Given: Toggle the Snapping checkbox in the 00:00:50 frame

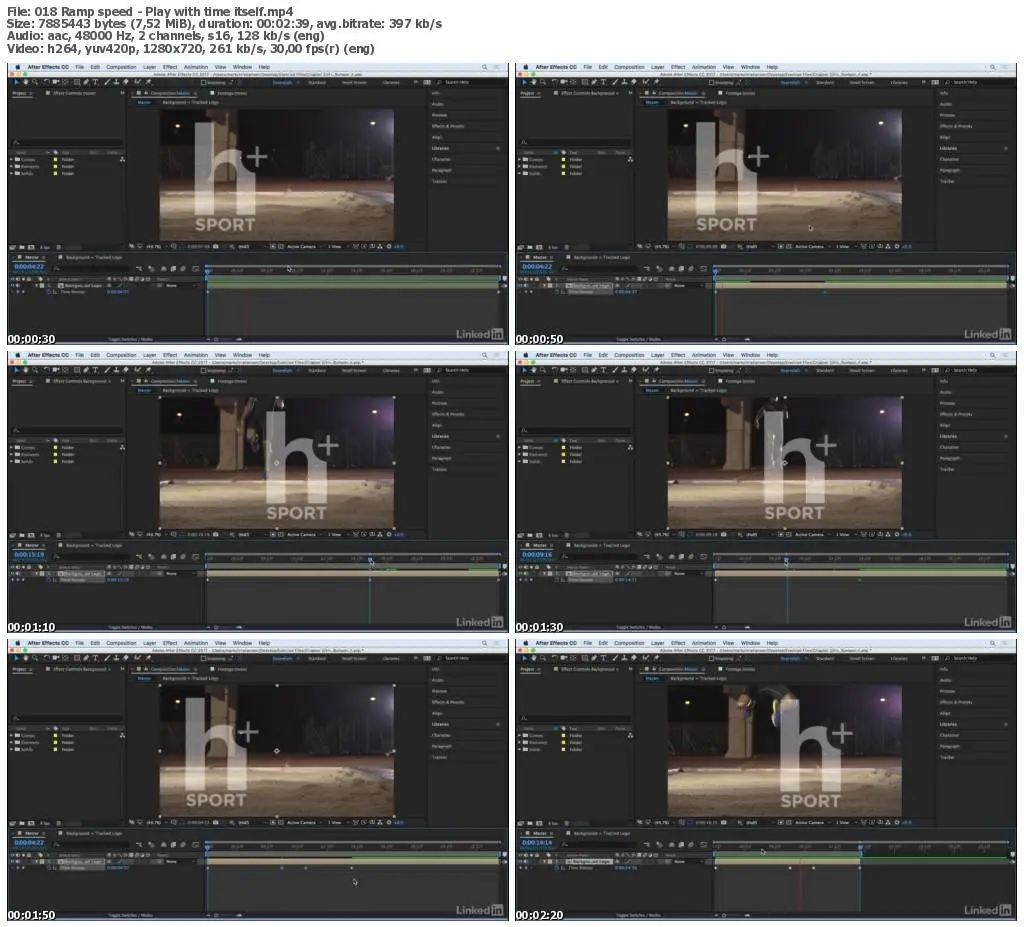Looking at the screenshot, I should pos(712,83).
